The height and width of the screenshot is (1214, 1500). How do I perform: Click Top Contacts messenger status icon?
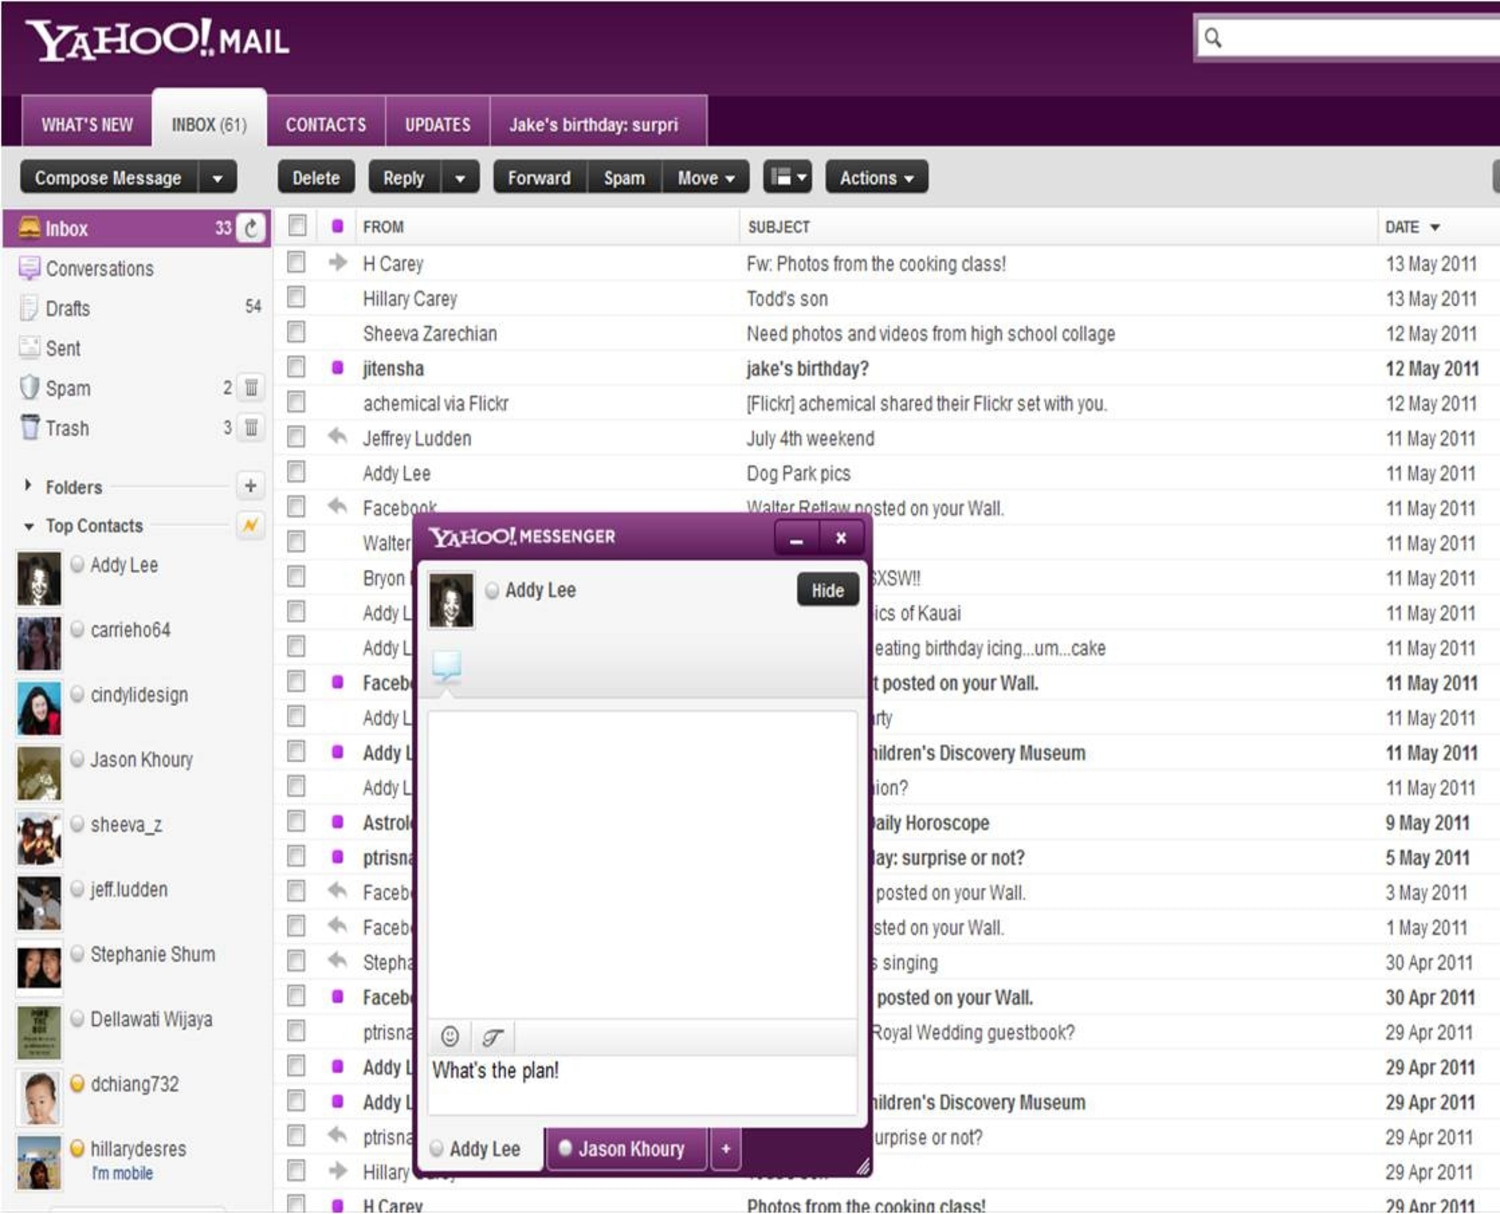(x=250, y=525)
